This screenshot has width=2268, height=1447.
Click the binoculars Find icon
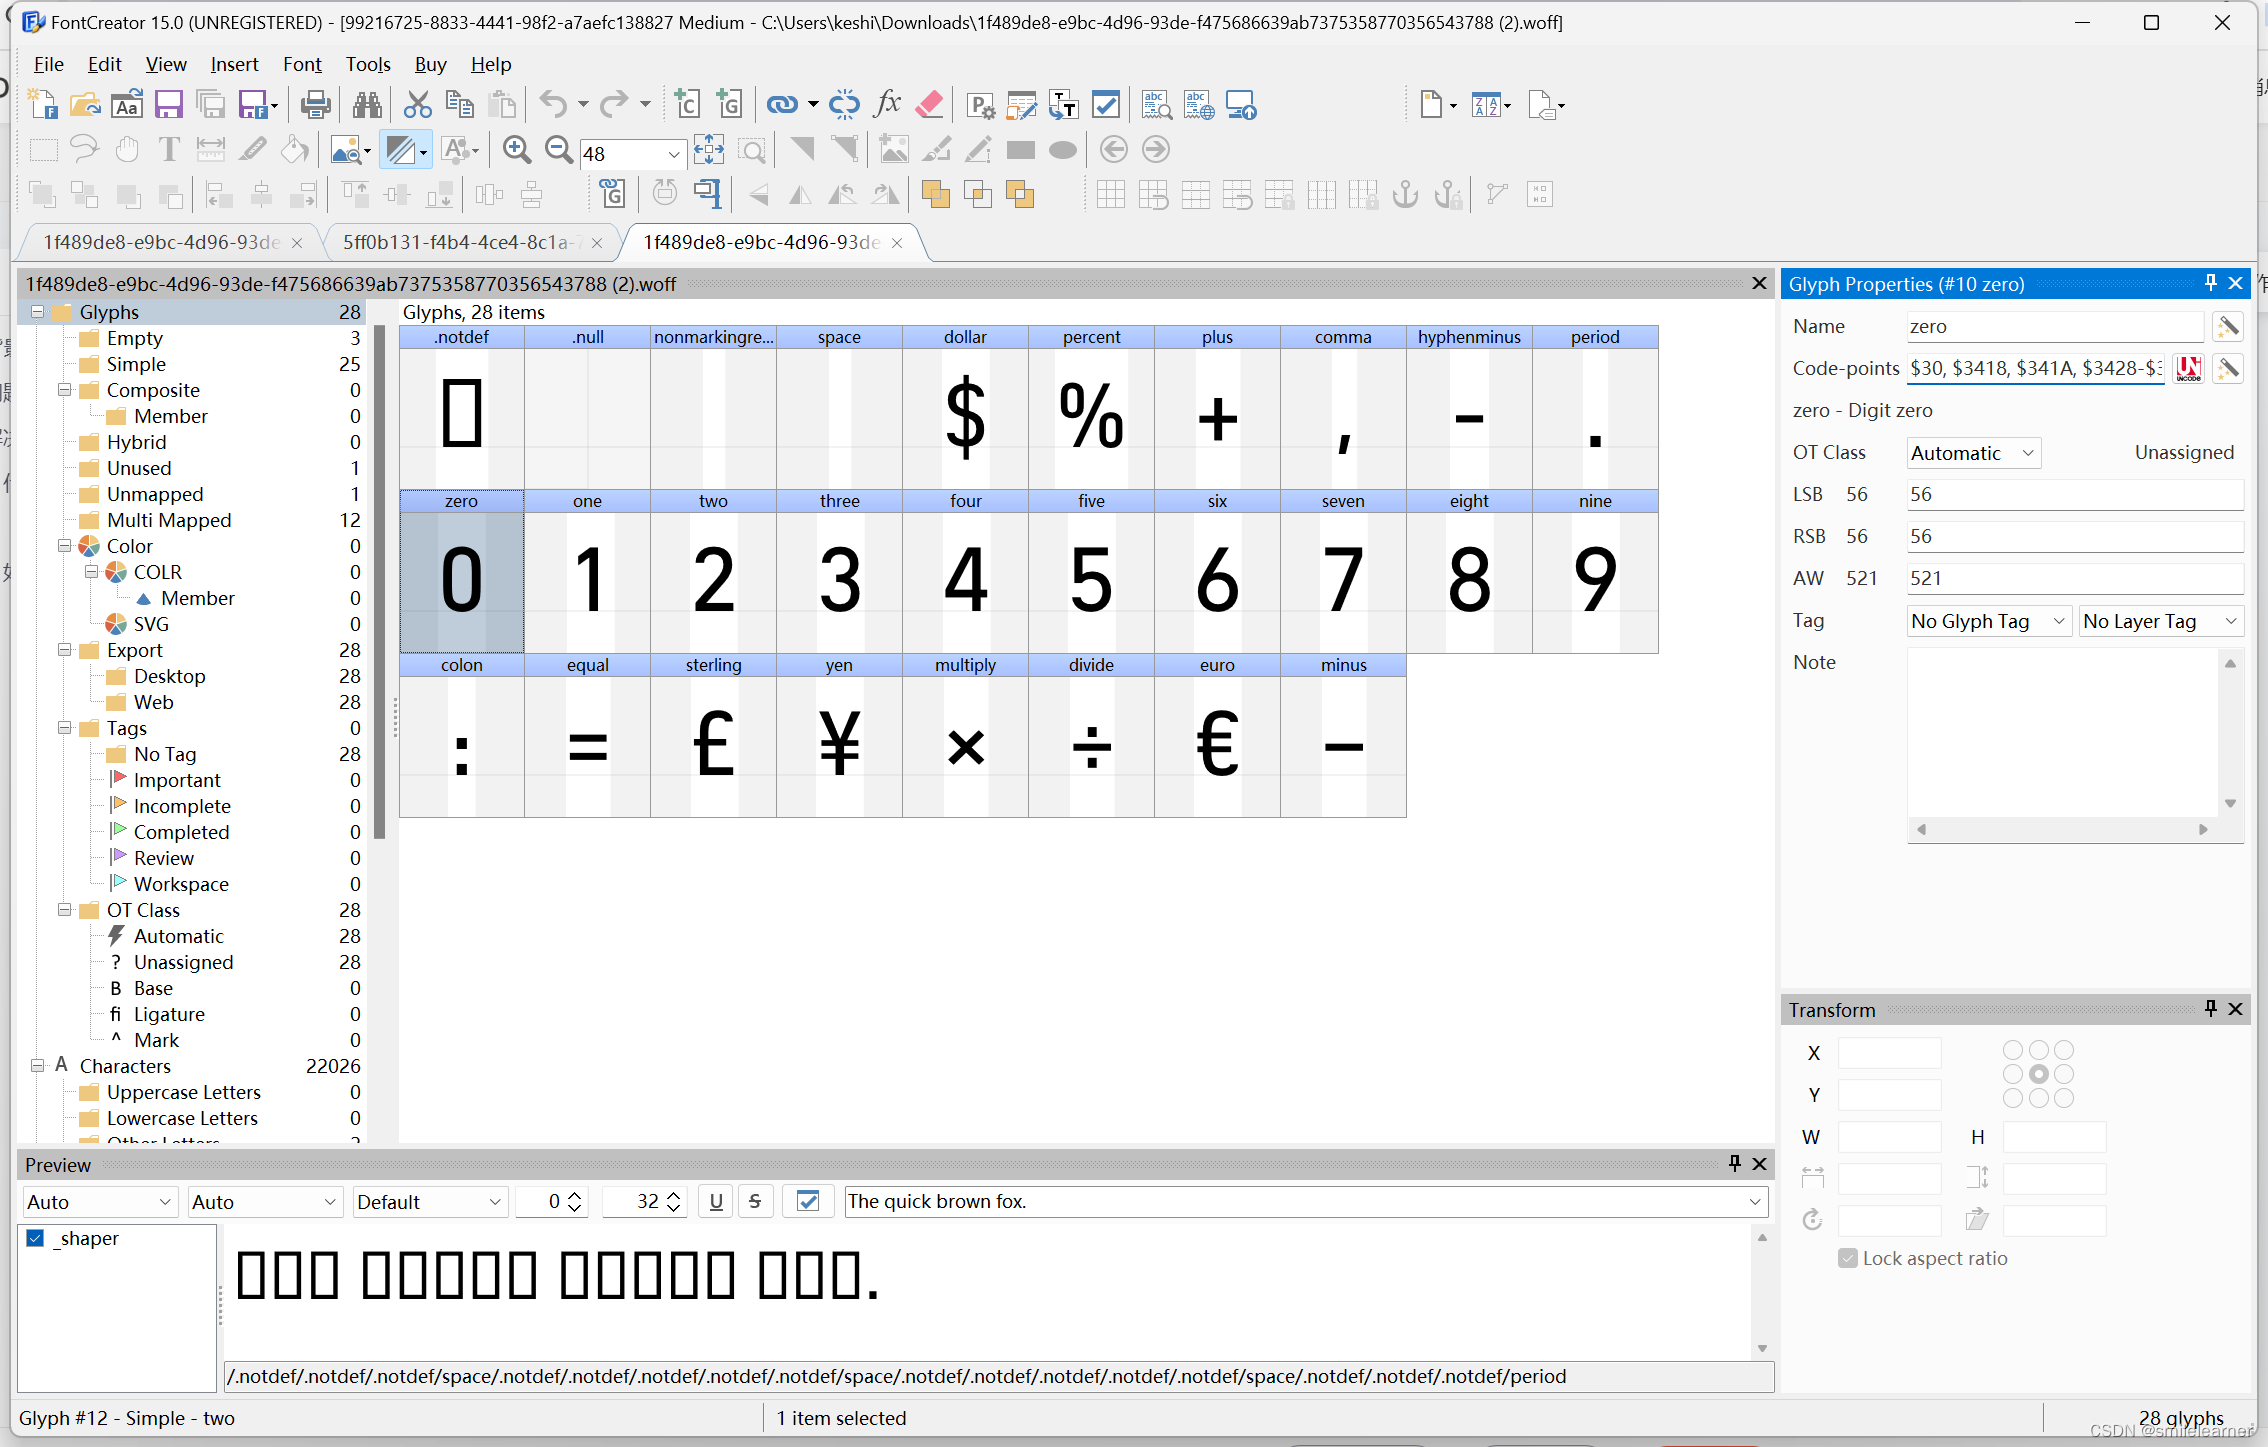366,105
